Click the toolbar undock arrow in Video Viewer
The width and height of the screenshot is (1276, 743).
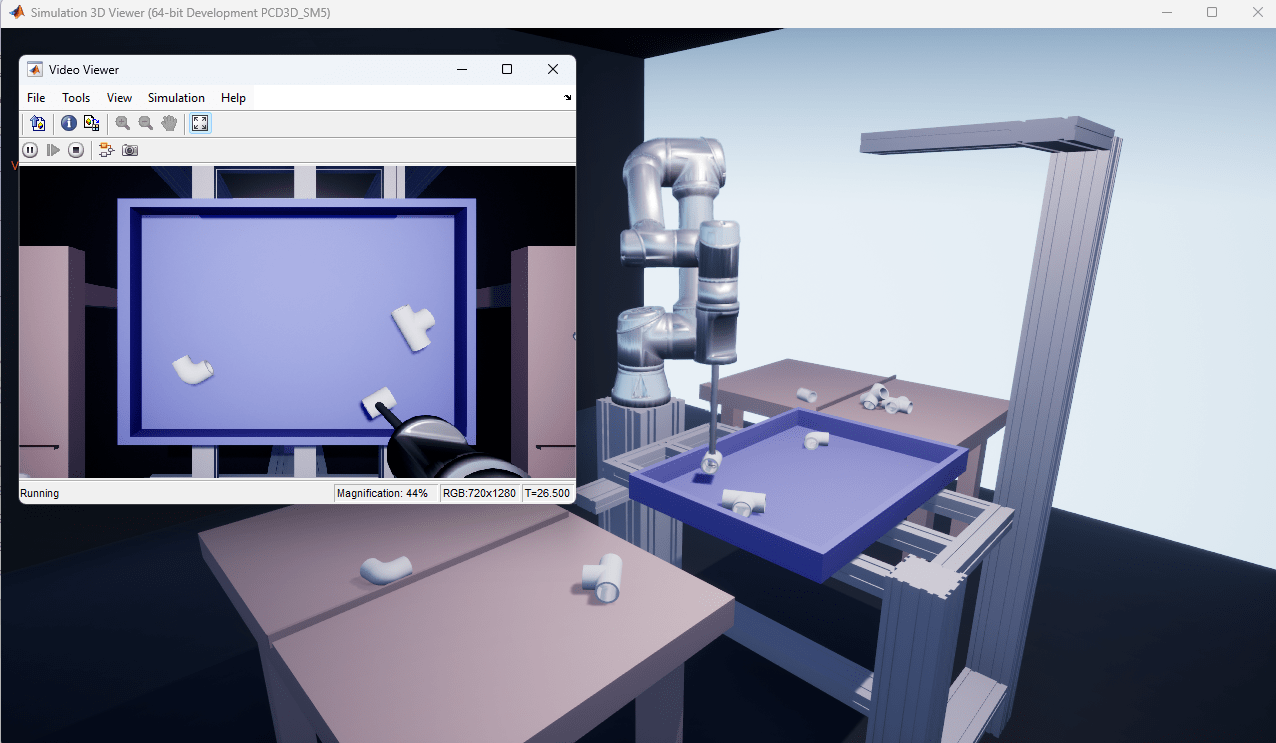click(568, 97)
